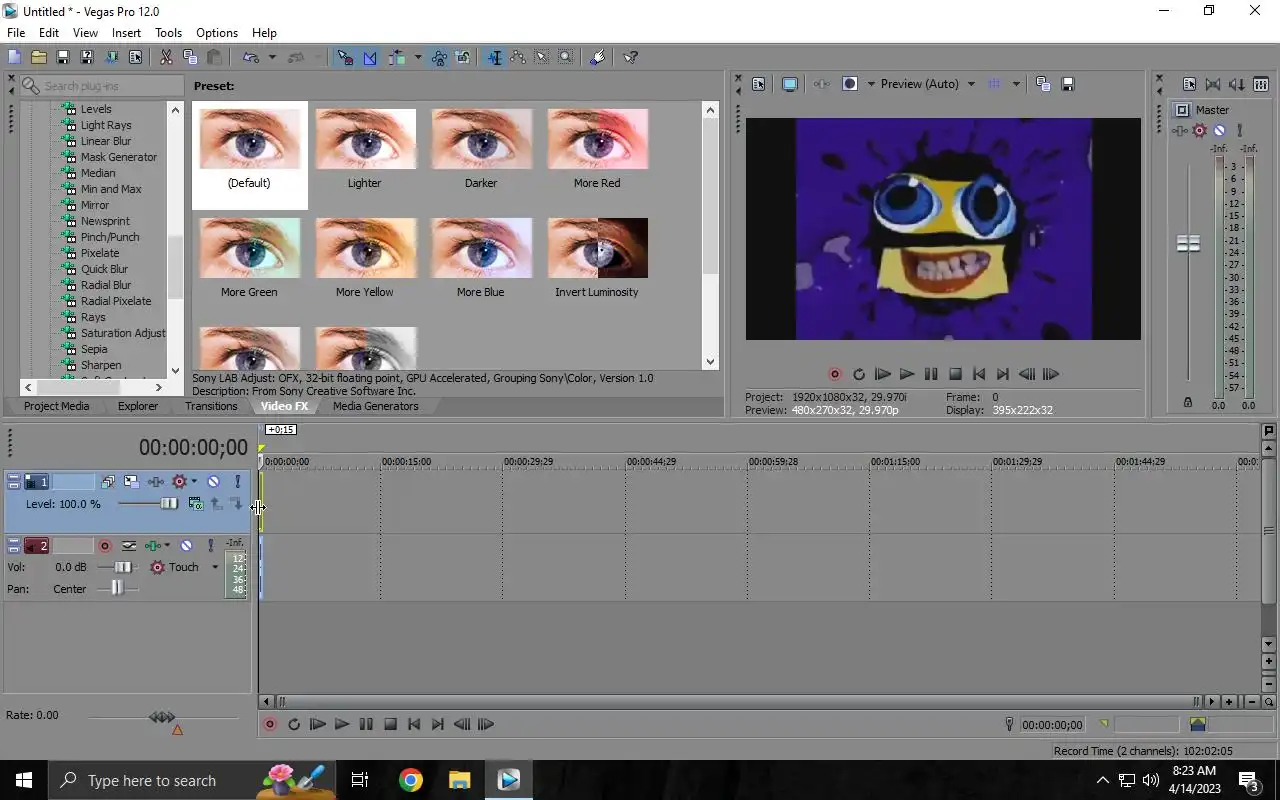The image size is (1280, 800).
Task: Select the Envelope Edit tool
Action: point(518,58)
